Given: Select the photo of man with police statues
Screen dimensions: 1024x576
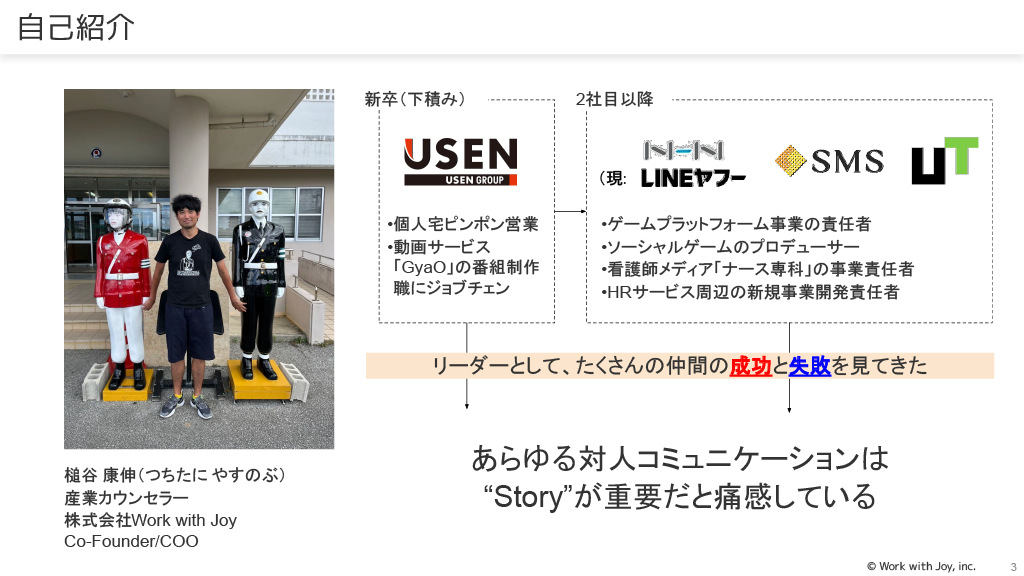Looking at the screenshot, I should point(199,269).
